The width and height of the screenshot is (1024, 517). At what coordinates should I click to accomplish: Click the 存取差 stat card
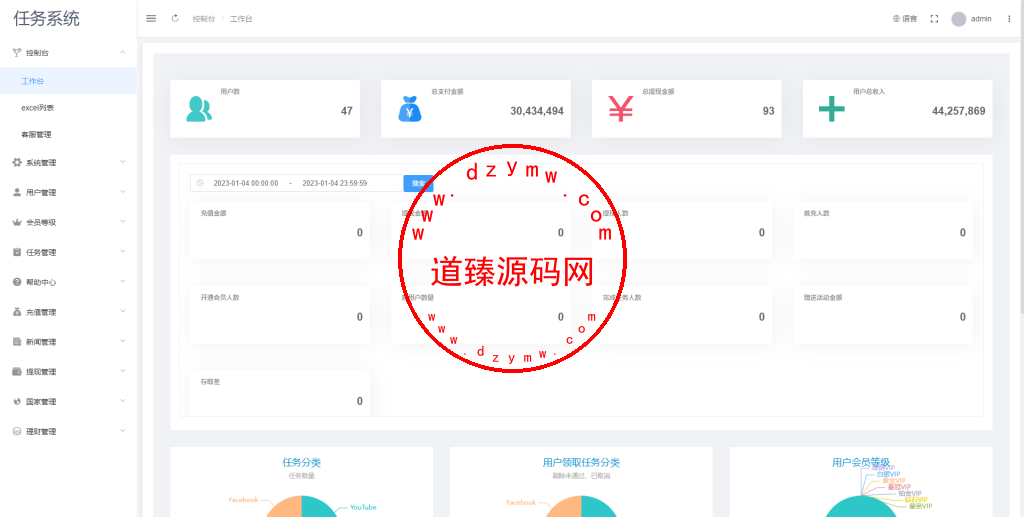point(280,394)
